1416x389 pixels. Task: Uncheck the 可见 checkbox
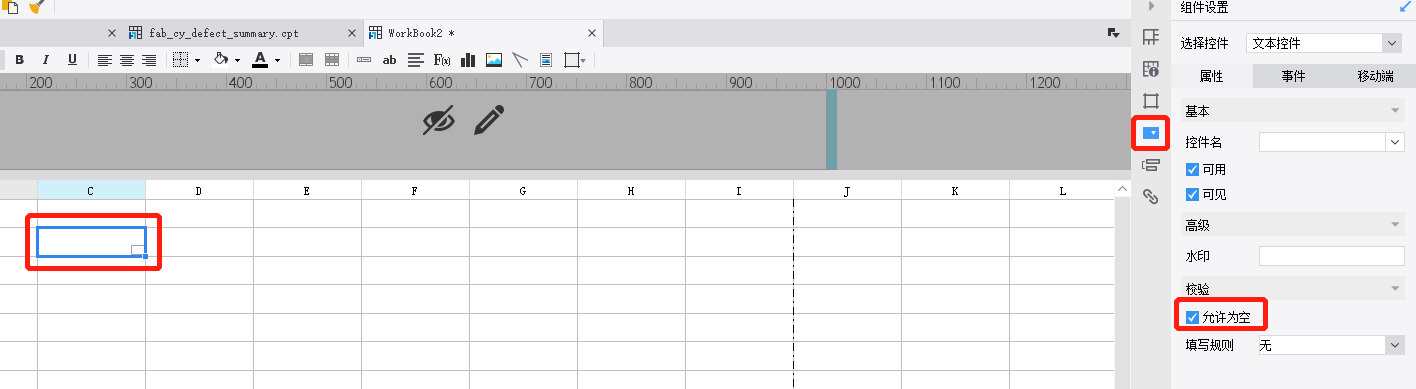(x=1192, y=194)
